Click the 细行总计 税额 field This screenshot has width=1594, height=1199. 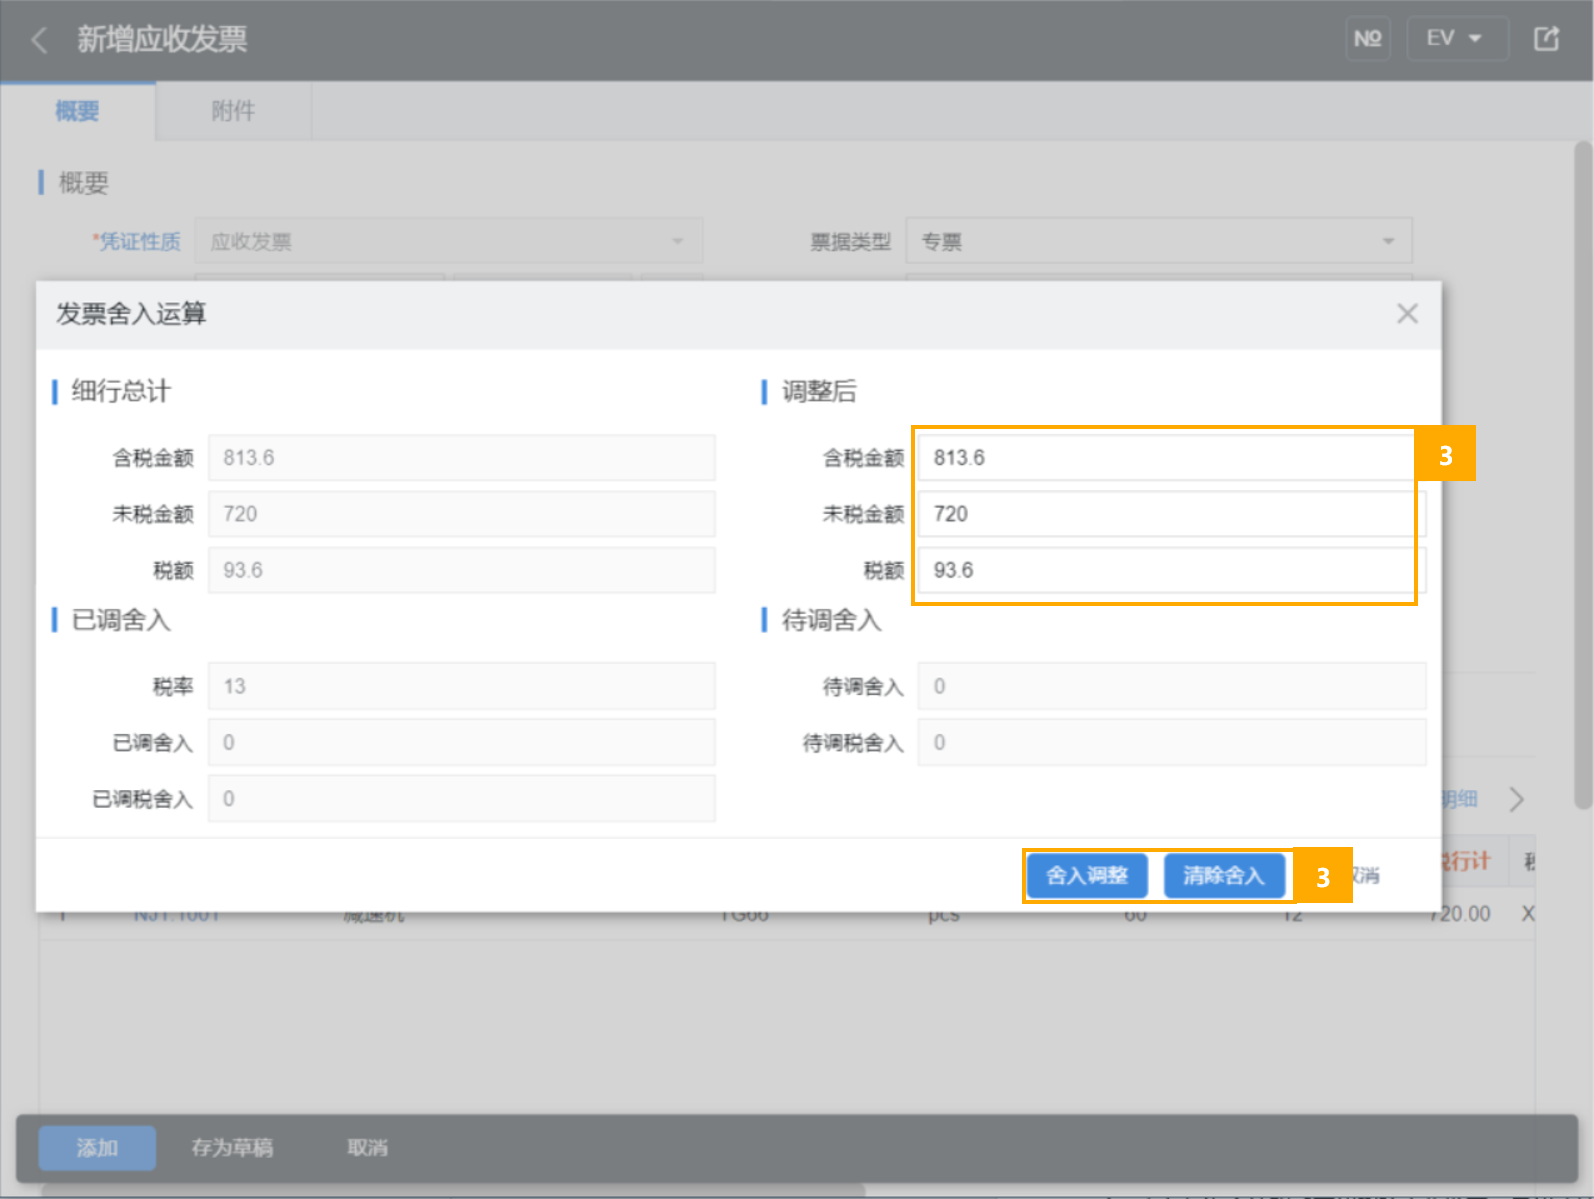coord(461,570)
